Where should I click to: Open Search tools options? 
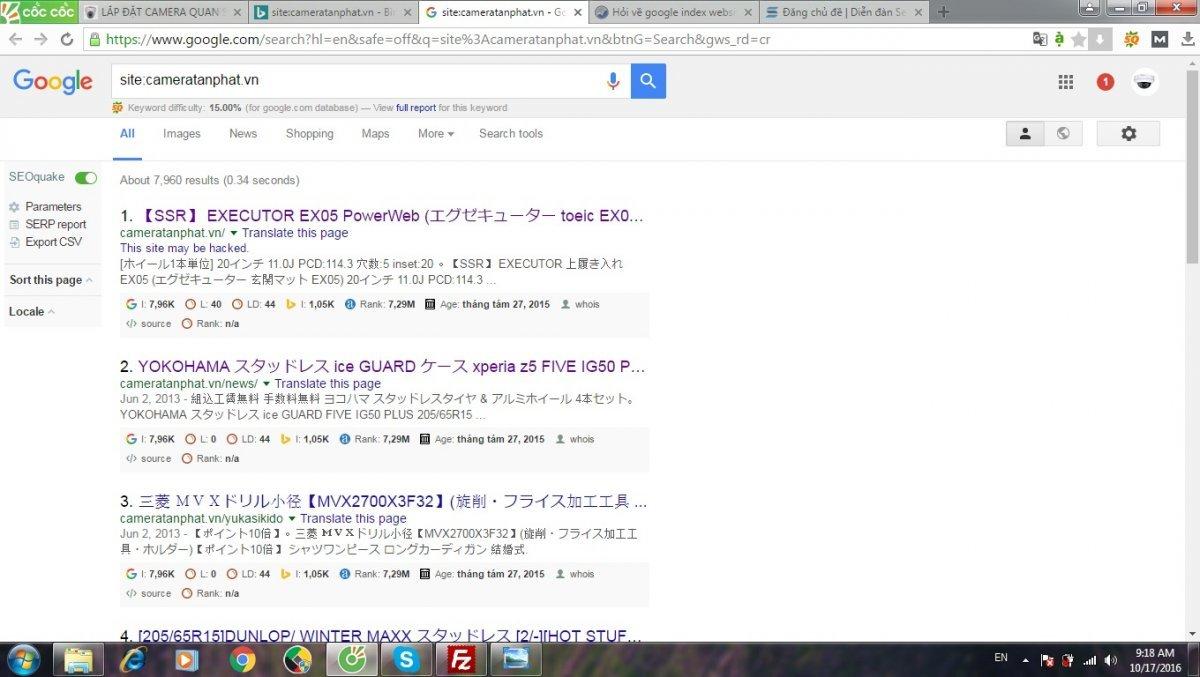[x=511, y=134]
